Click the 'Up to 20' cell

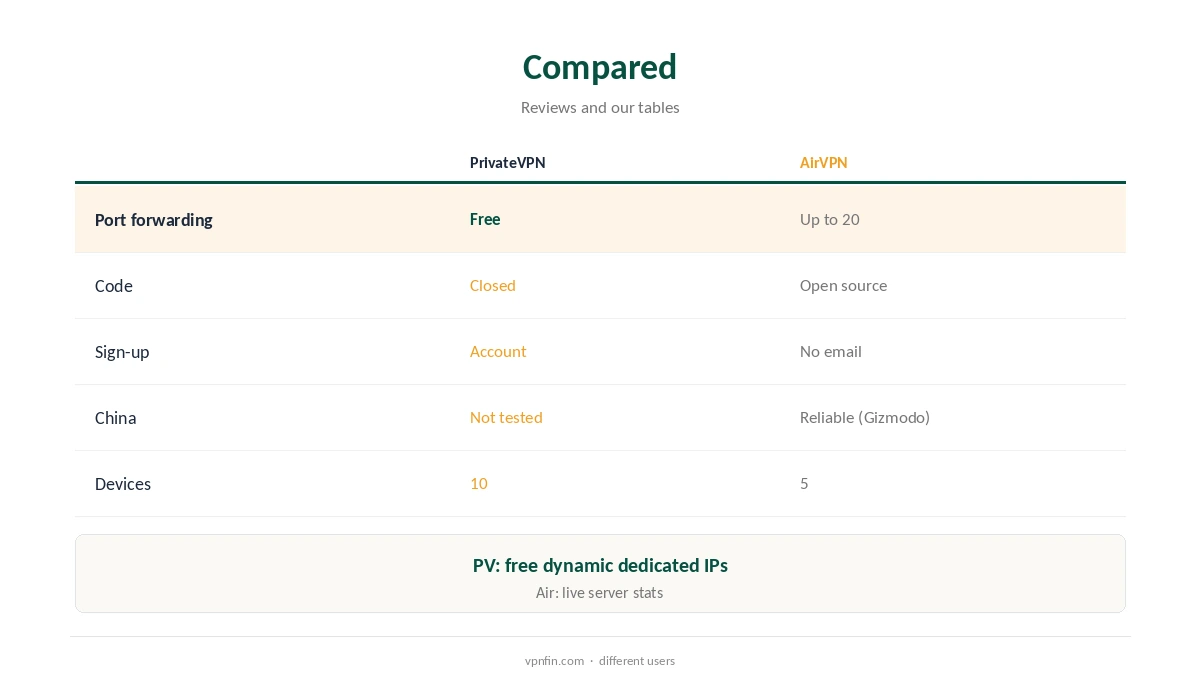pyautogui.click(x=829, y=219)
